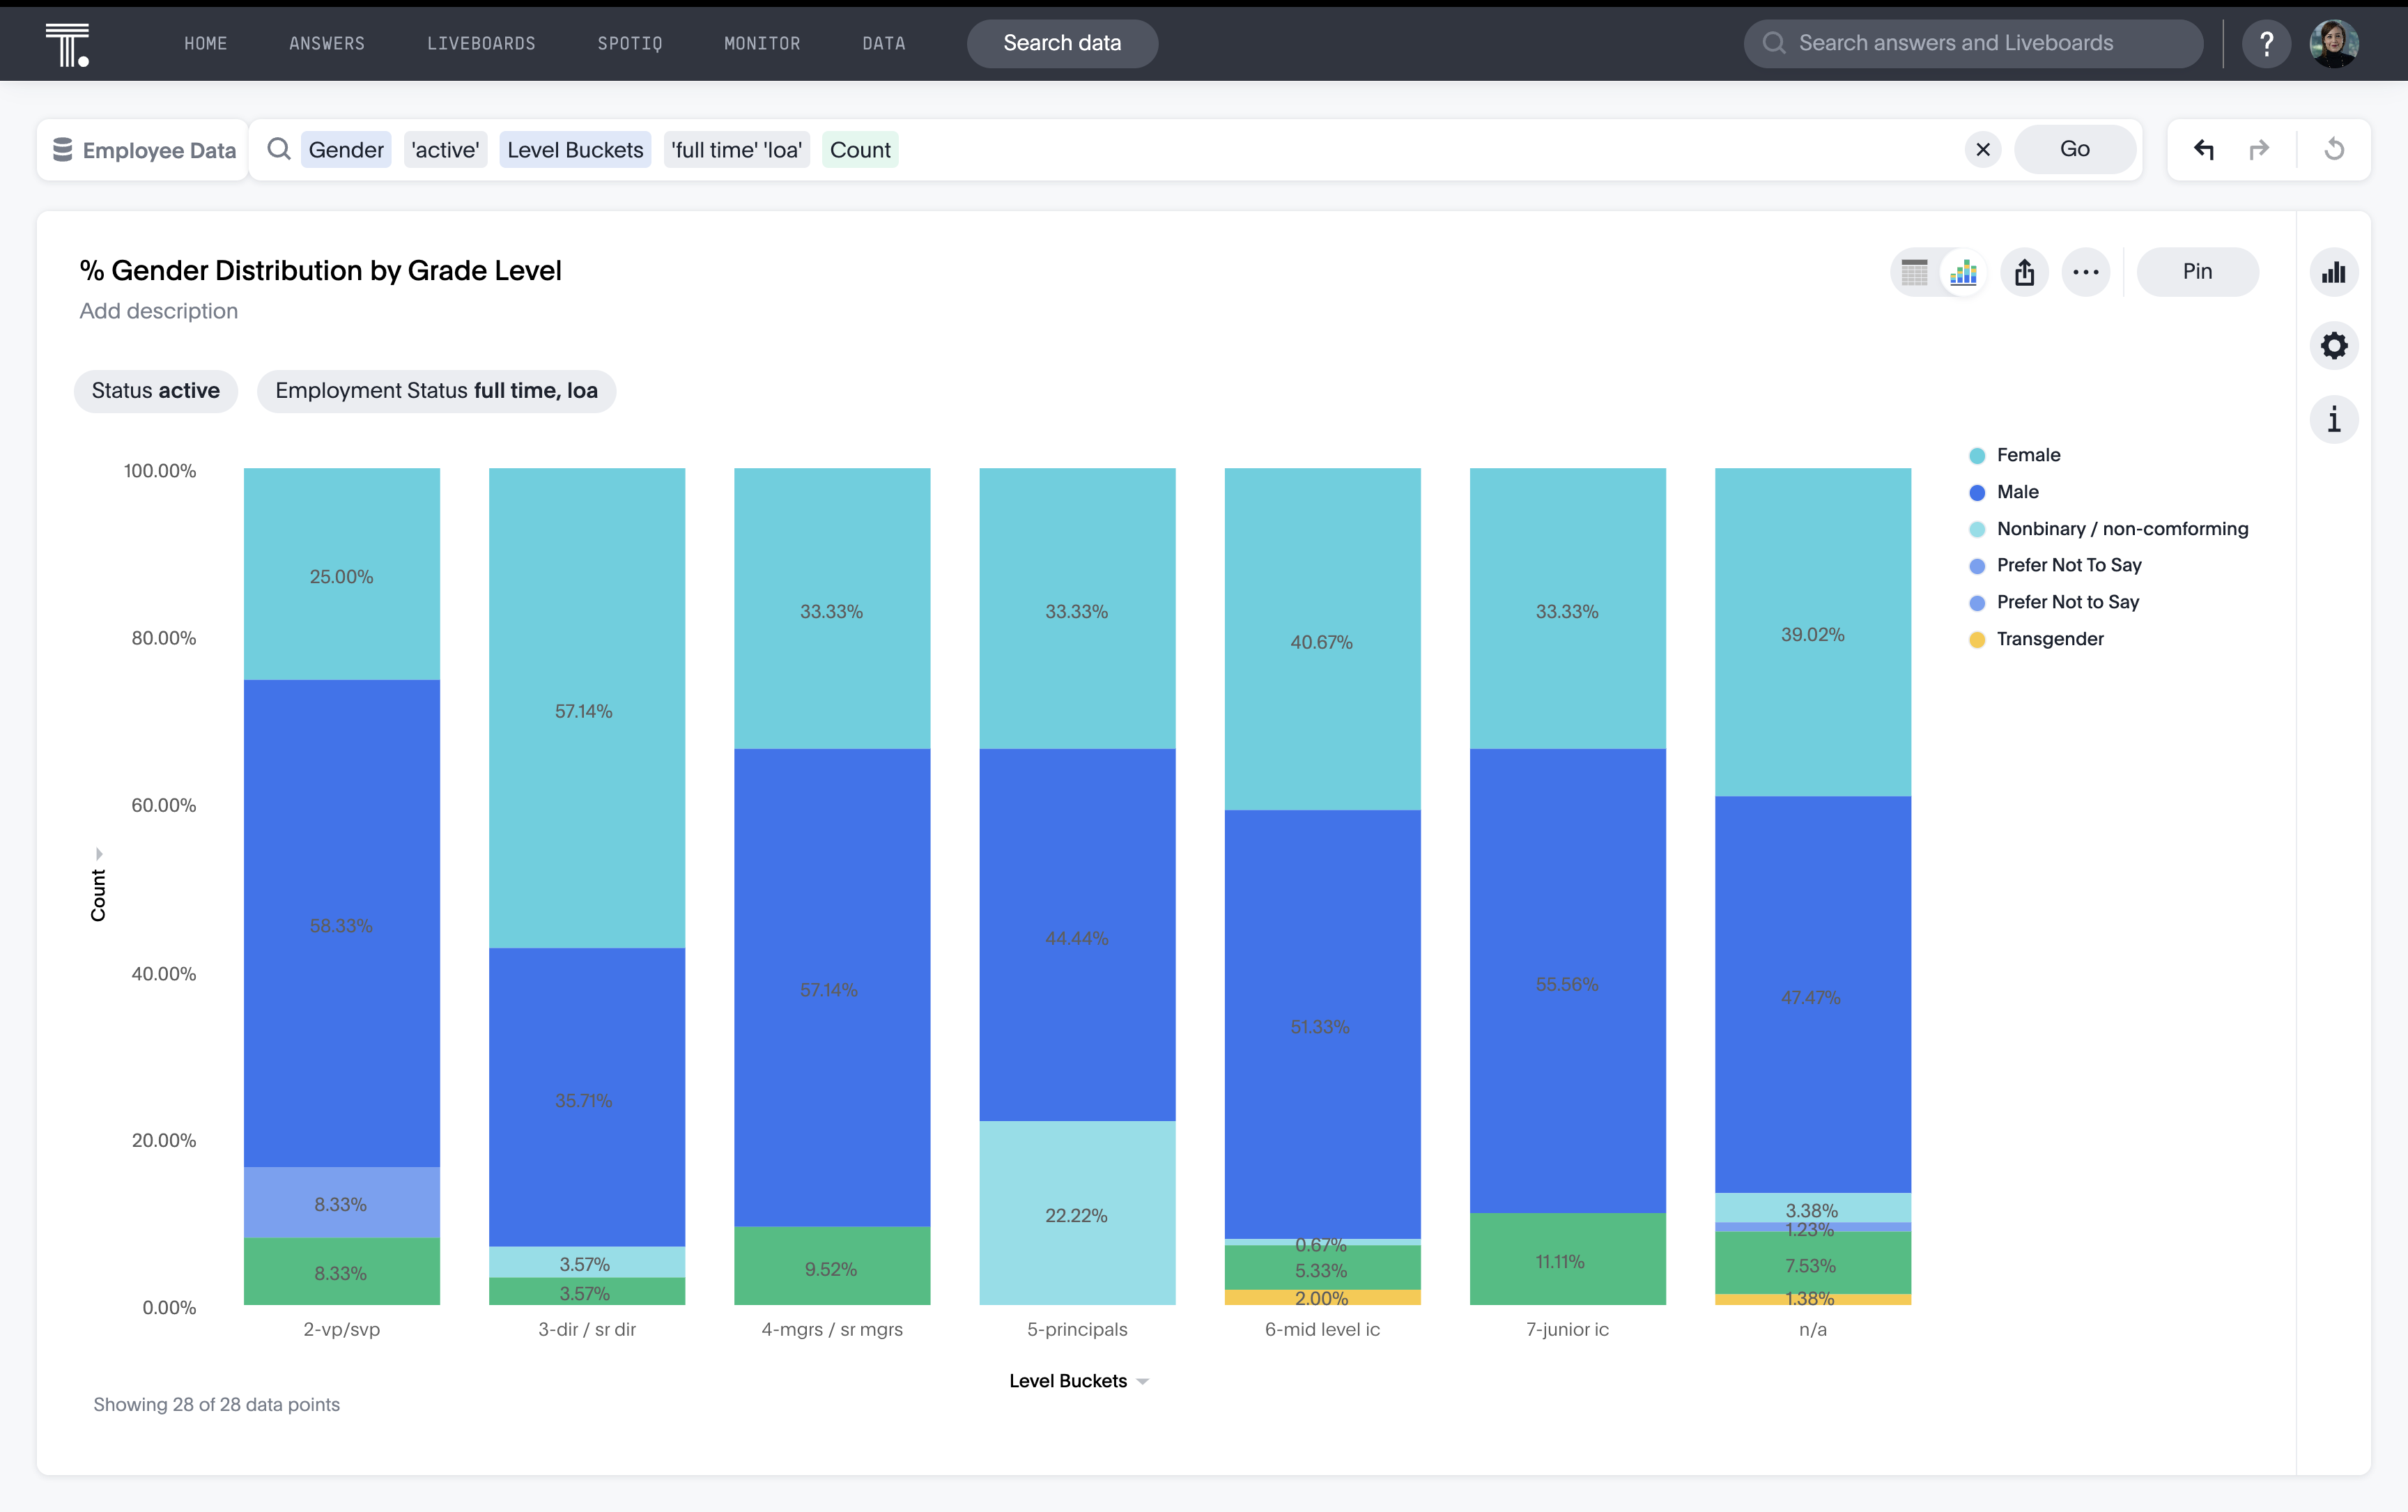Click the share/export icon
This screenshot has height=1512, width=2408.
coord(2025,270)
